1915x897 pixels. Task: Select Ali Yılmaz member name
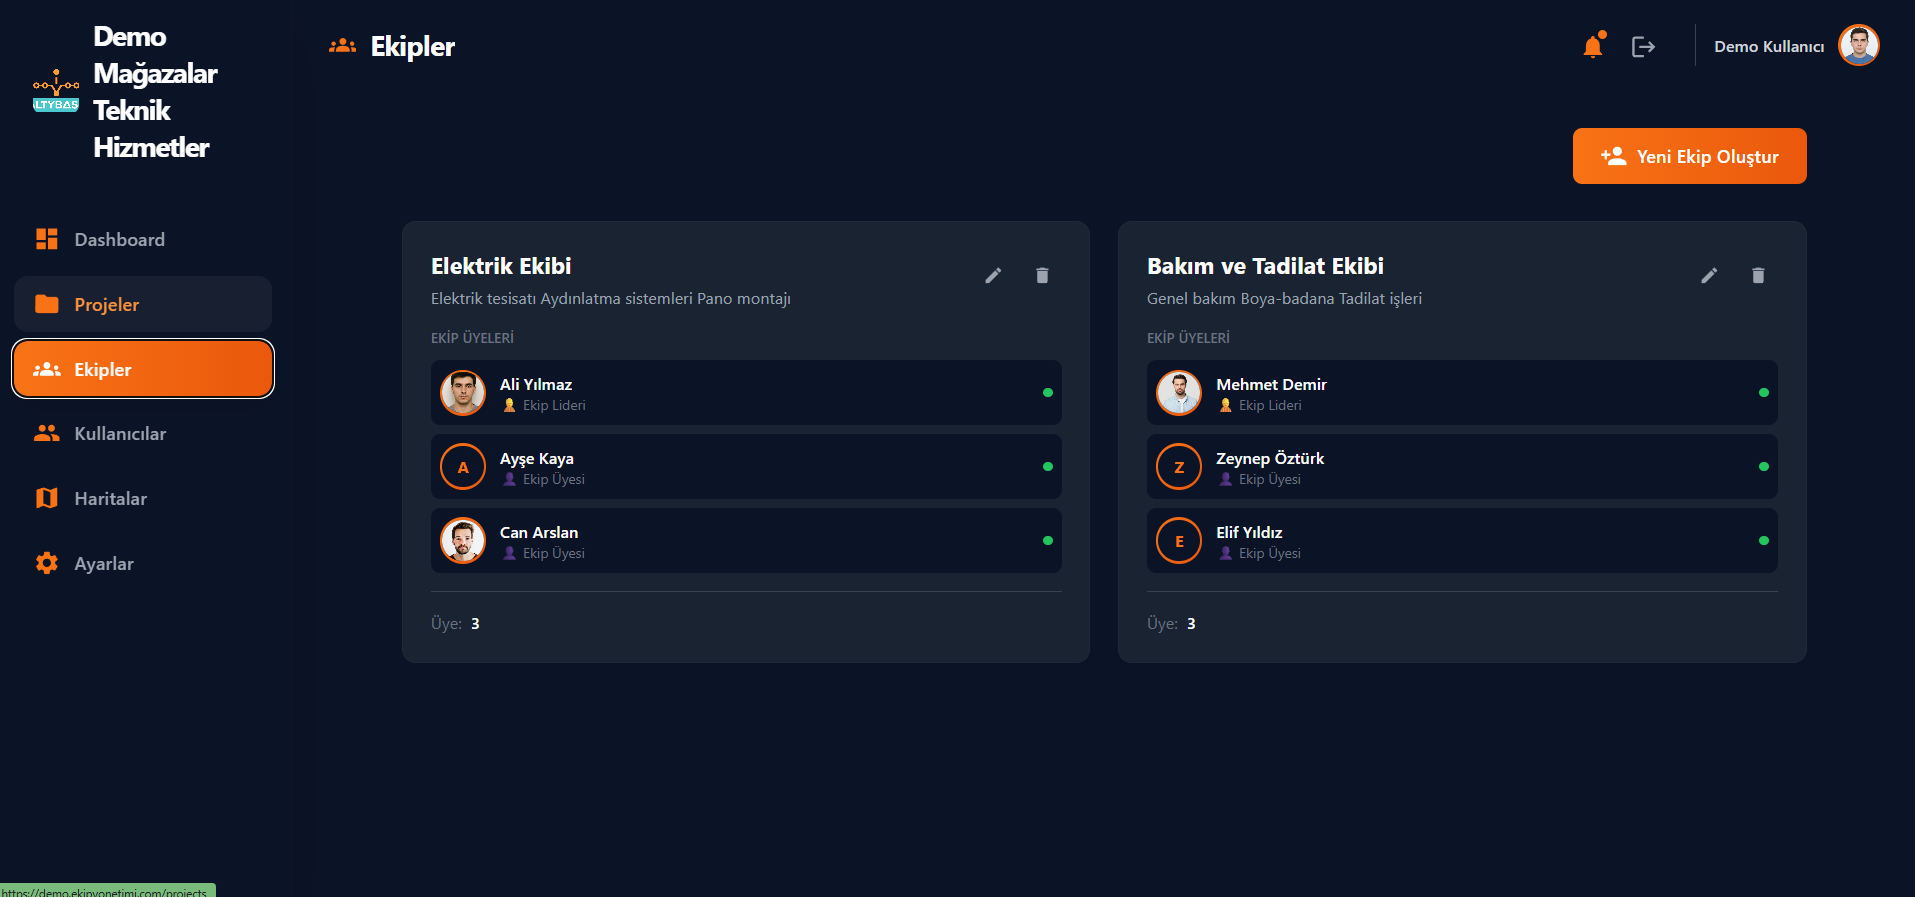point(536,384)
